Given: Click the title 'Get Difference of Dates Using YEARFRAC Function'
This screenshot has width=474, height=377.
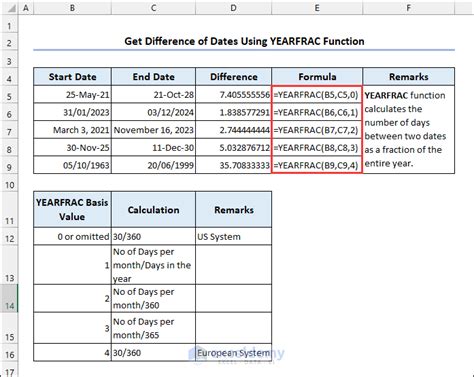Looking at the screenshot, I should coord(244,41).
